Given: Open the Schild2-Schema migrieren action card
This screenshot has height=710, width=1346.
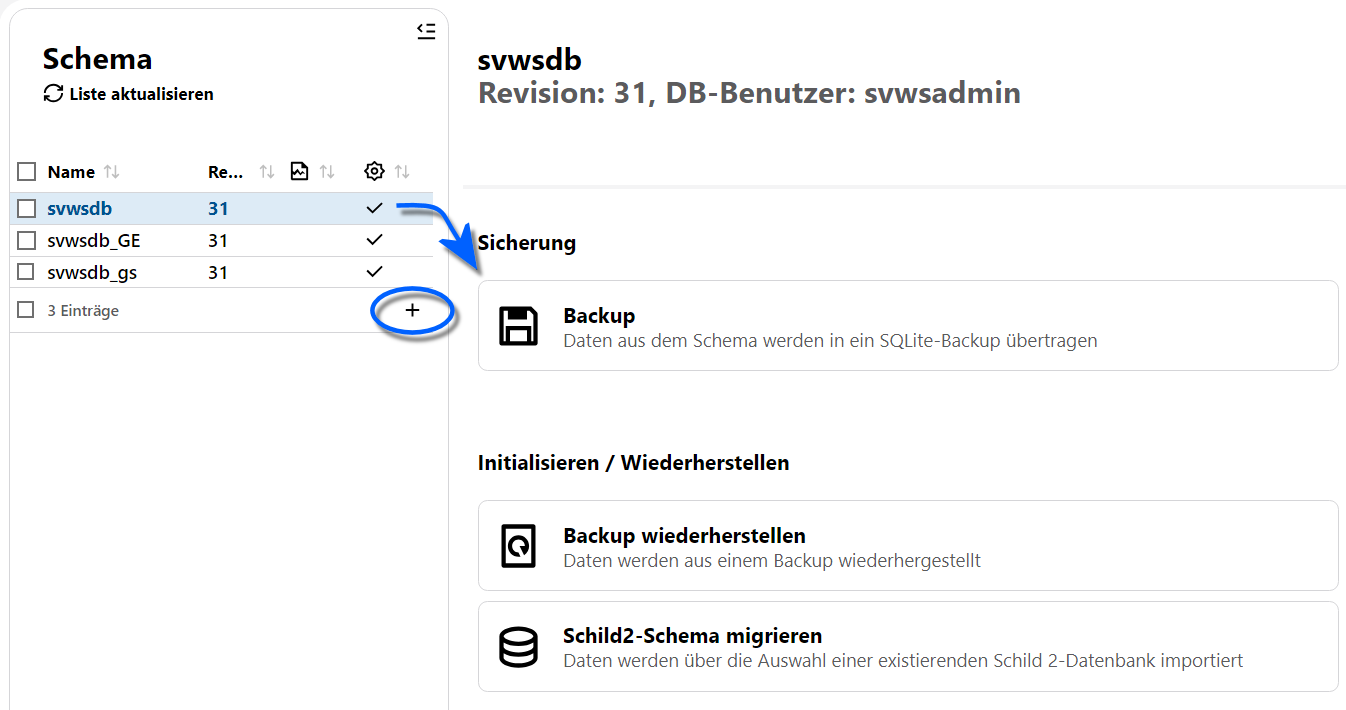Looking at the screenshot, I should point(908,646).
